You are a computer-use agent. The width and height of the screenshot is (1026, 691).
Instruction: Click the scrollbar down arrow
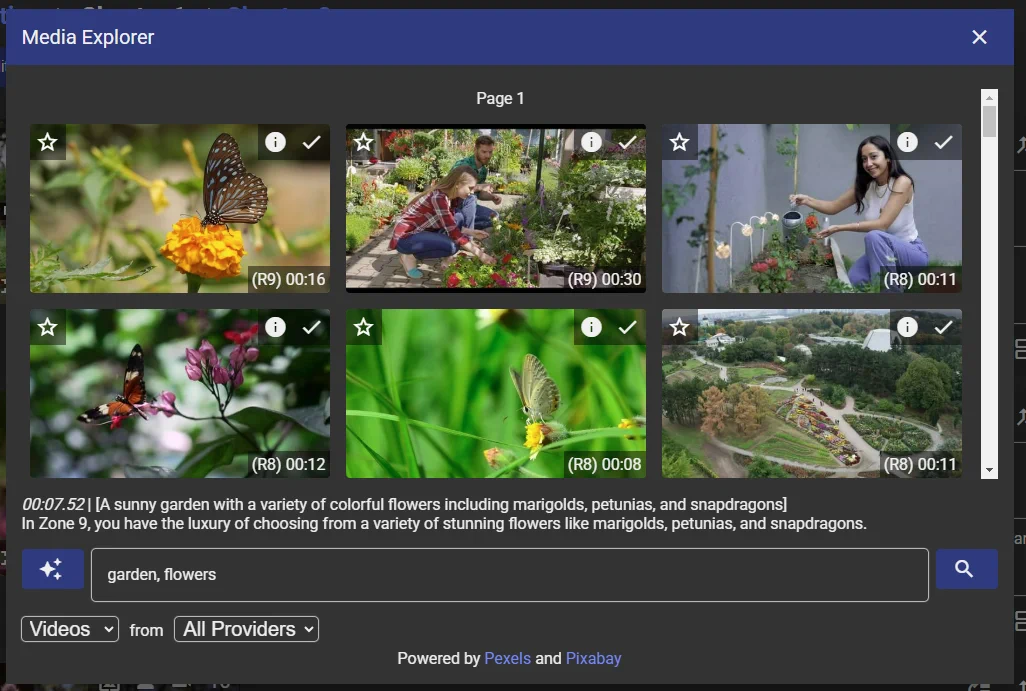[989, 470]
